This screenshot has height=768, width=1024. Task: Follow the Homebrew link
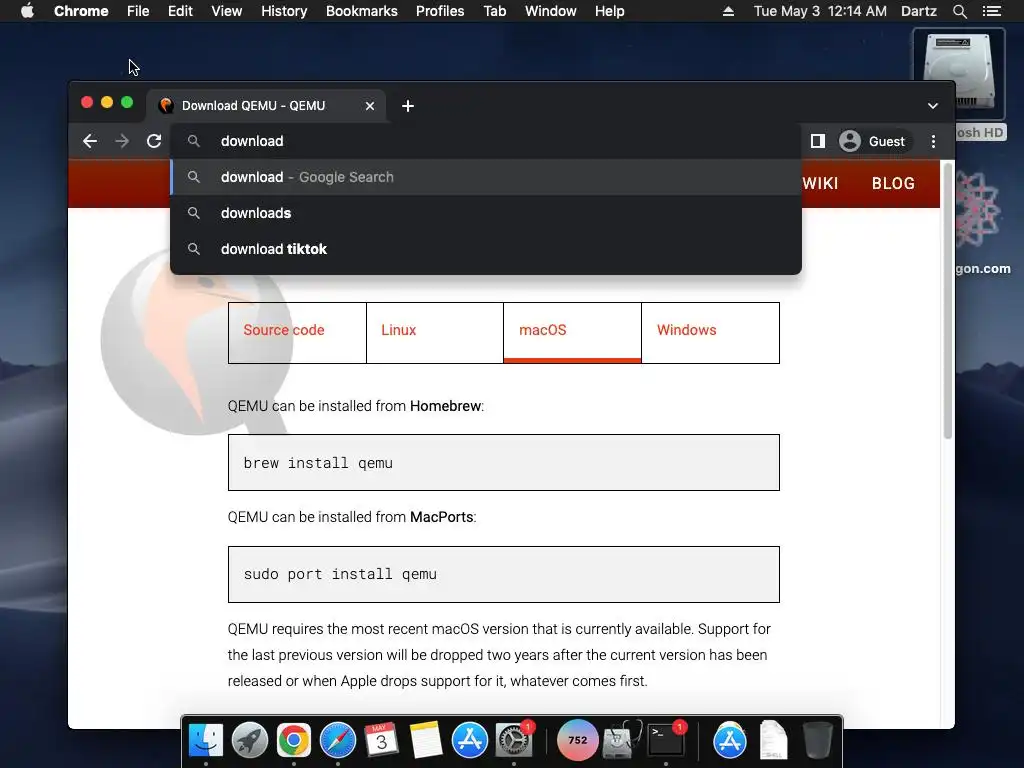pyautogui.click(x=445, y=406)
